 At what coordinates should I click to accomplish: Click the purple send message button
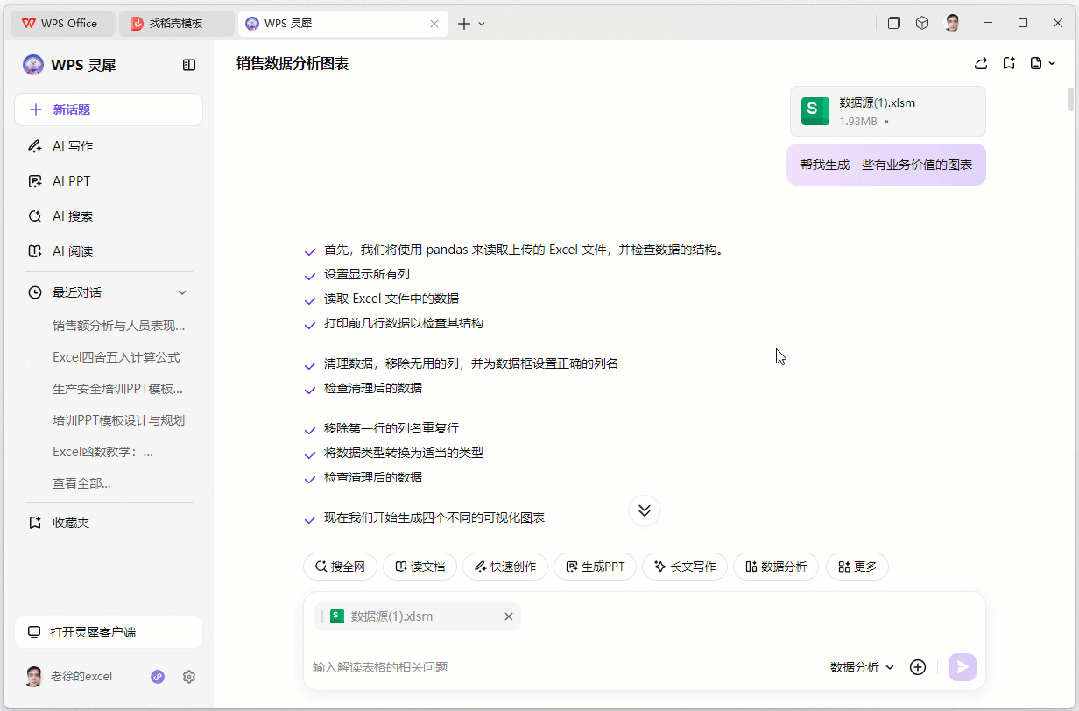pos(961,667)
